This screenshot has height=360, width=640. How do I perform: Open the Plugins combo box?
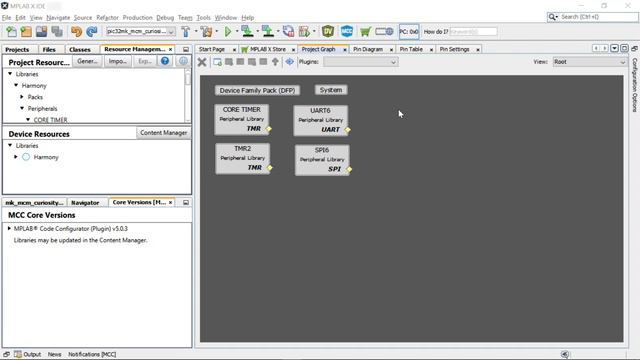360,62
